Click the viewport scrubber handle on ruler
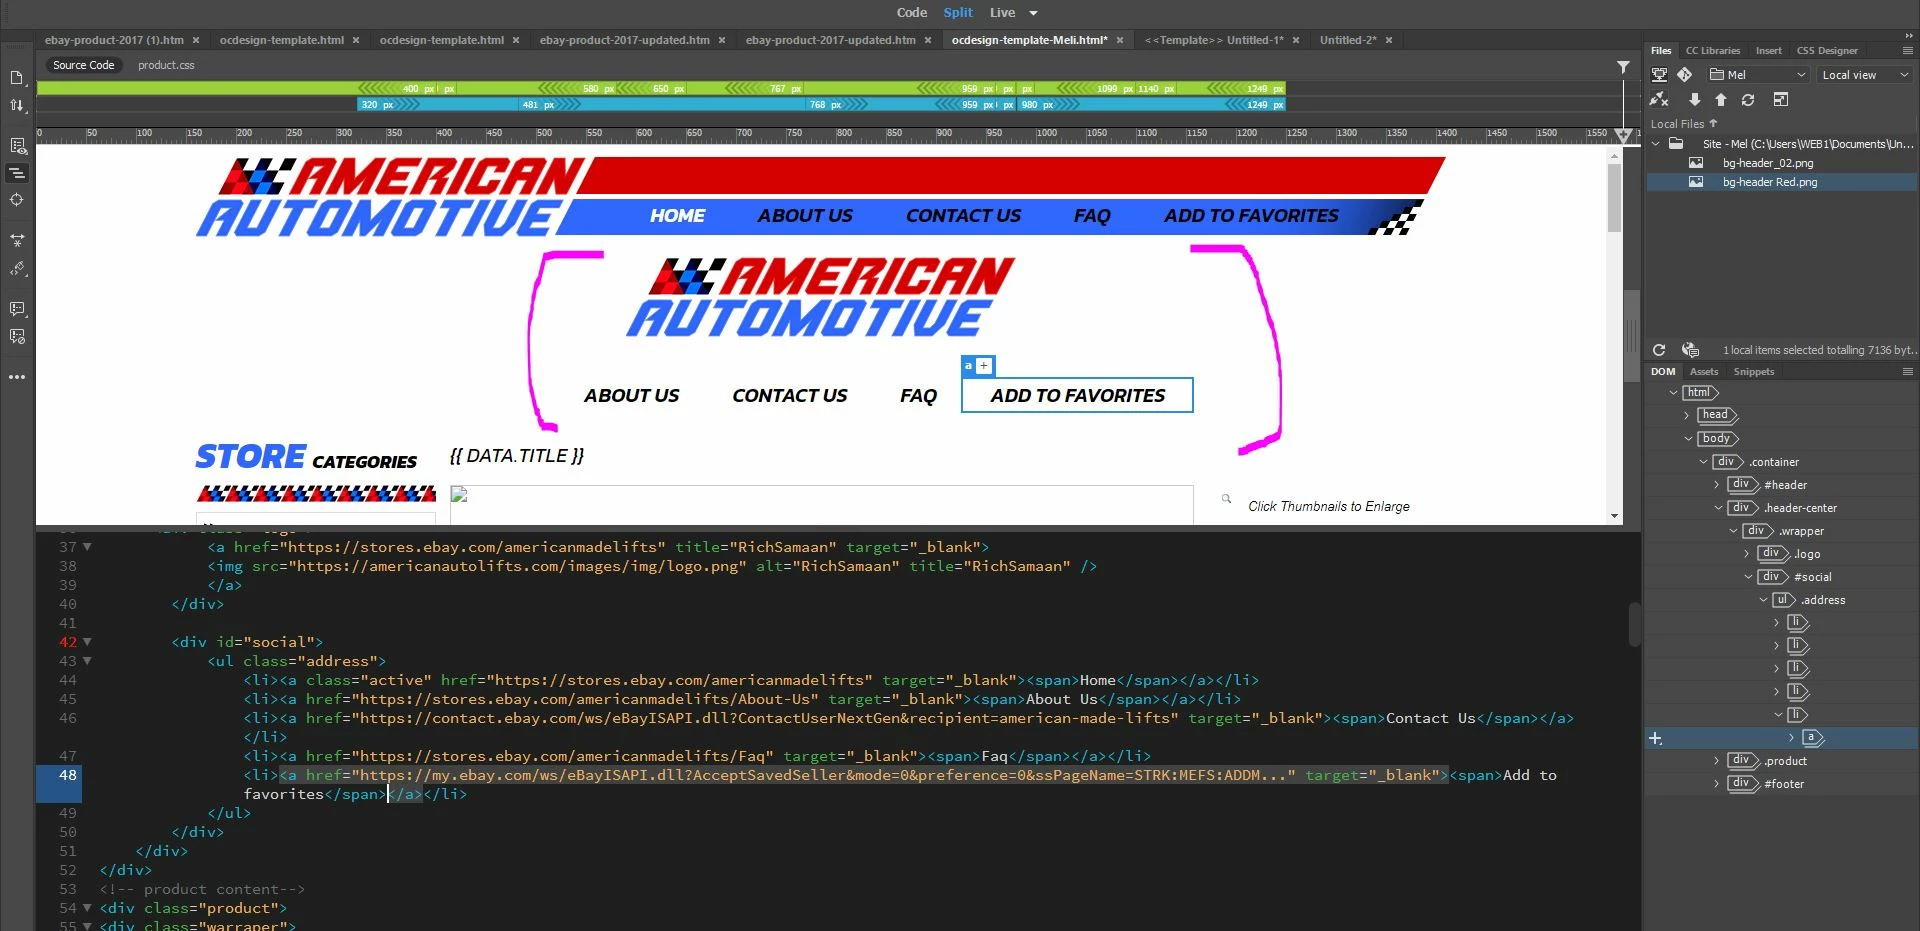Image resolution: width=1920 pixels, height=931 pixels. 1623,134
